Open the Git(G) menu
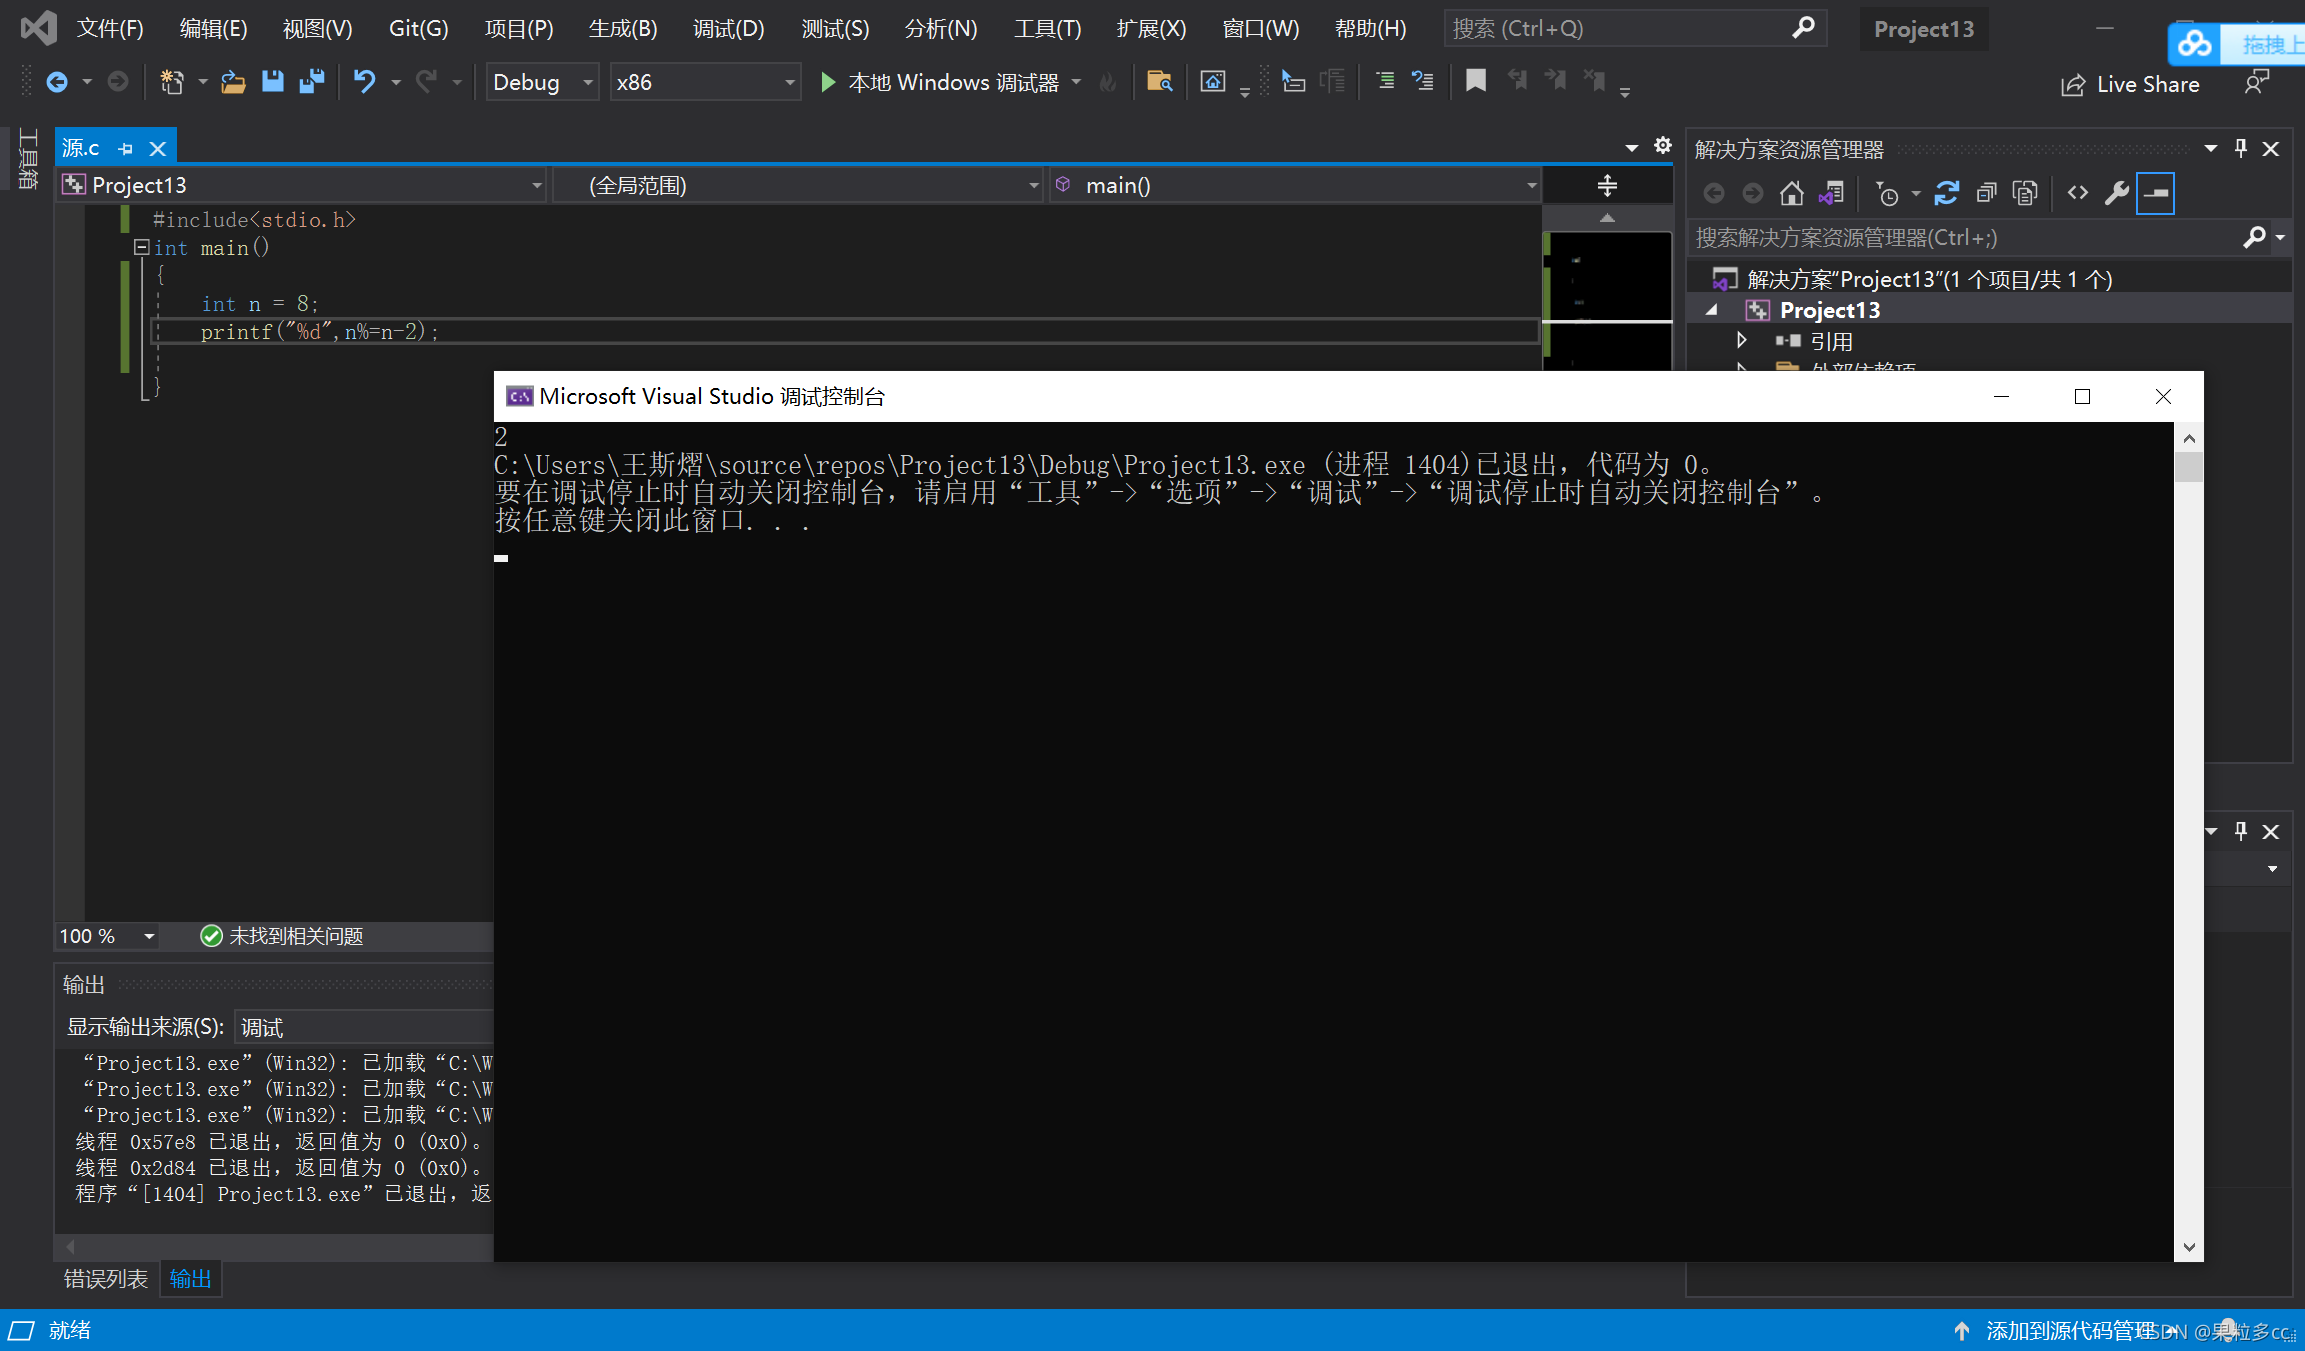Screen dimensions: 2305x1351 tap(418, 29)
